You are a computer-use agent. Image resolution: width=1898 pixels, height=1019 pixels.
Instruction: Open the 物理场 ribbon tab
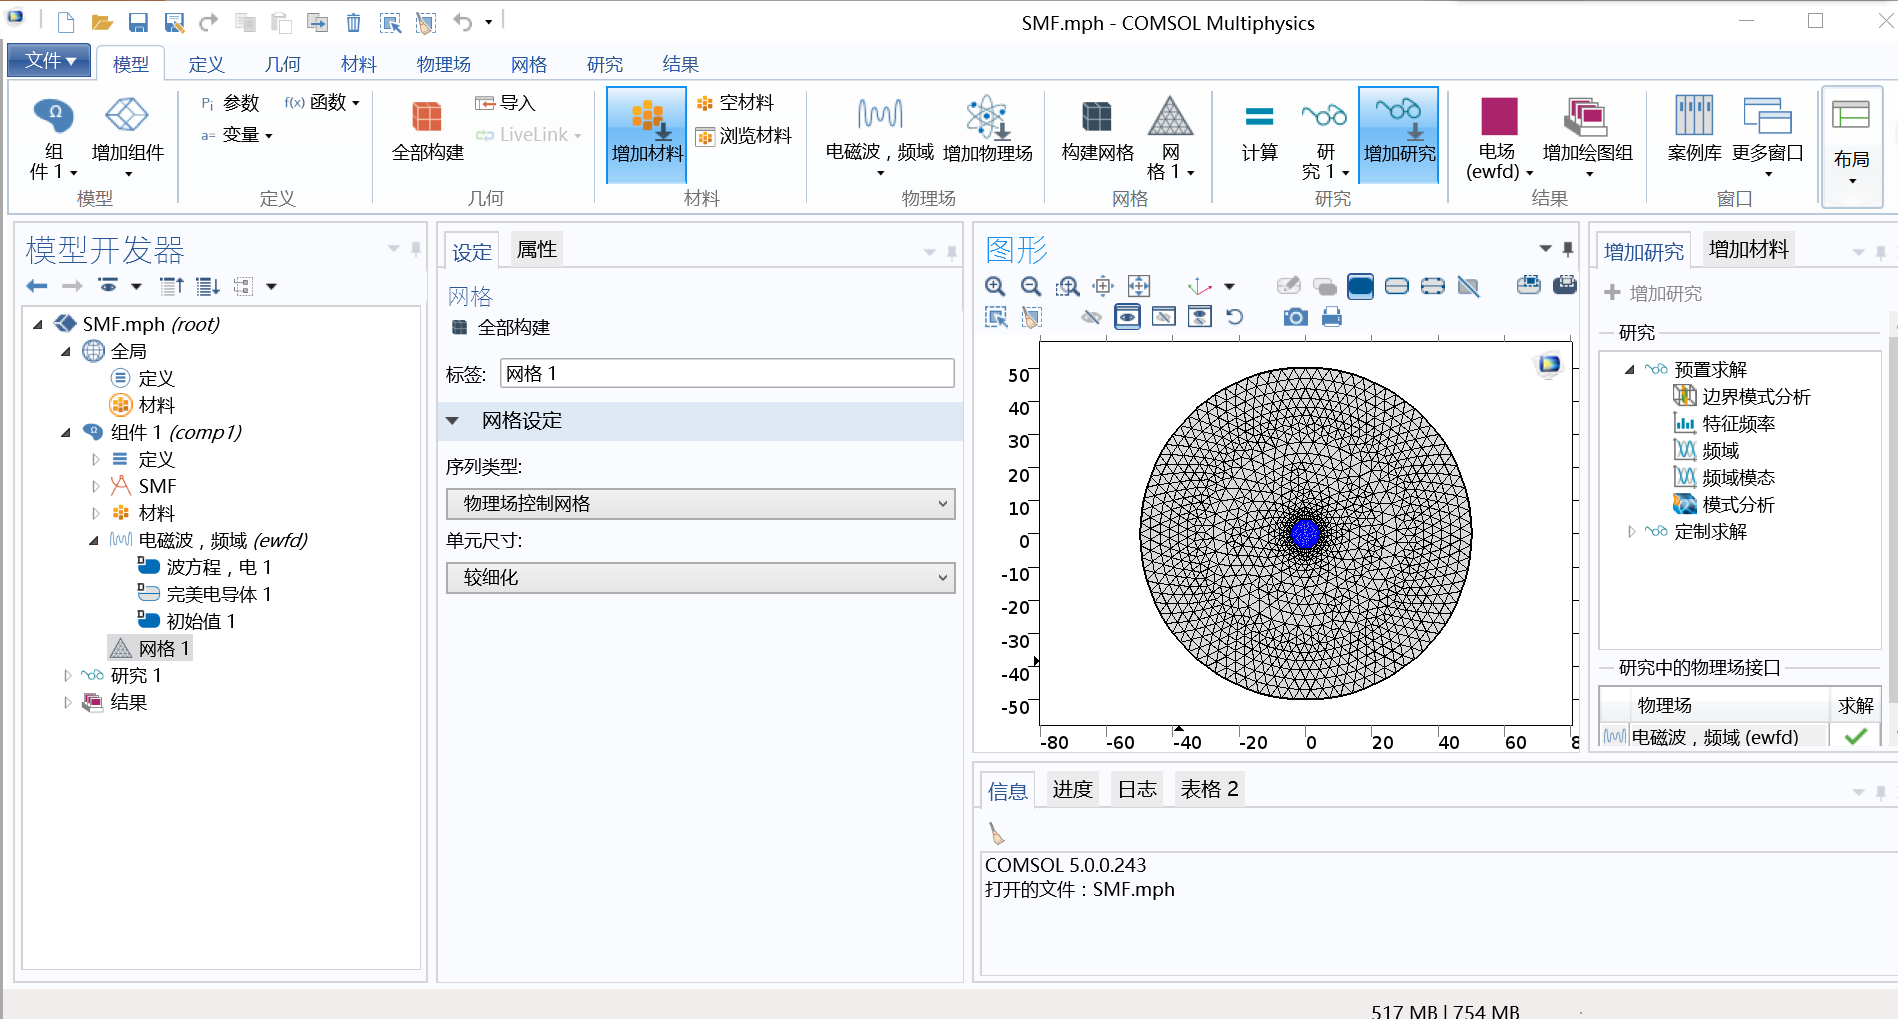pyautogui.click(x=443, y=64)
